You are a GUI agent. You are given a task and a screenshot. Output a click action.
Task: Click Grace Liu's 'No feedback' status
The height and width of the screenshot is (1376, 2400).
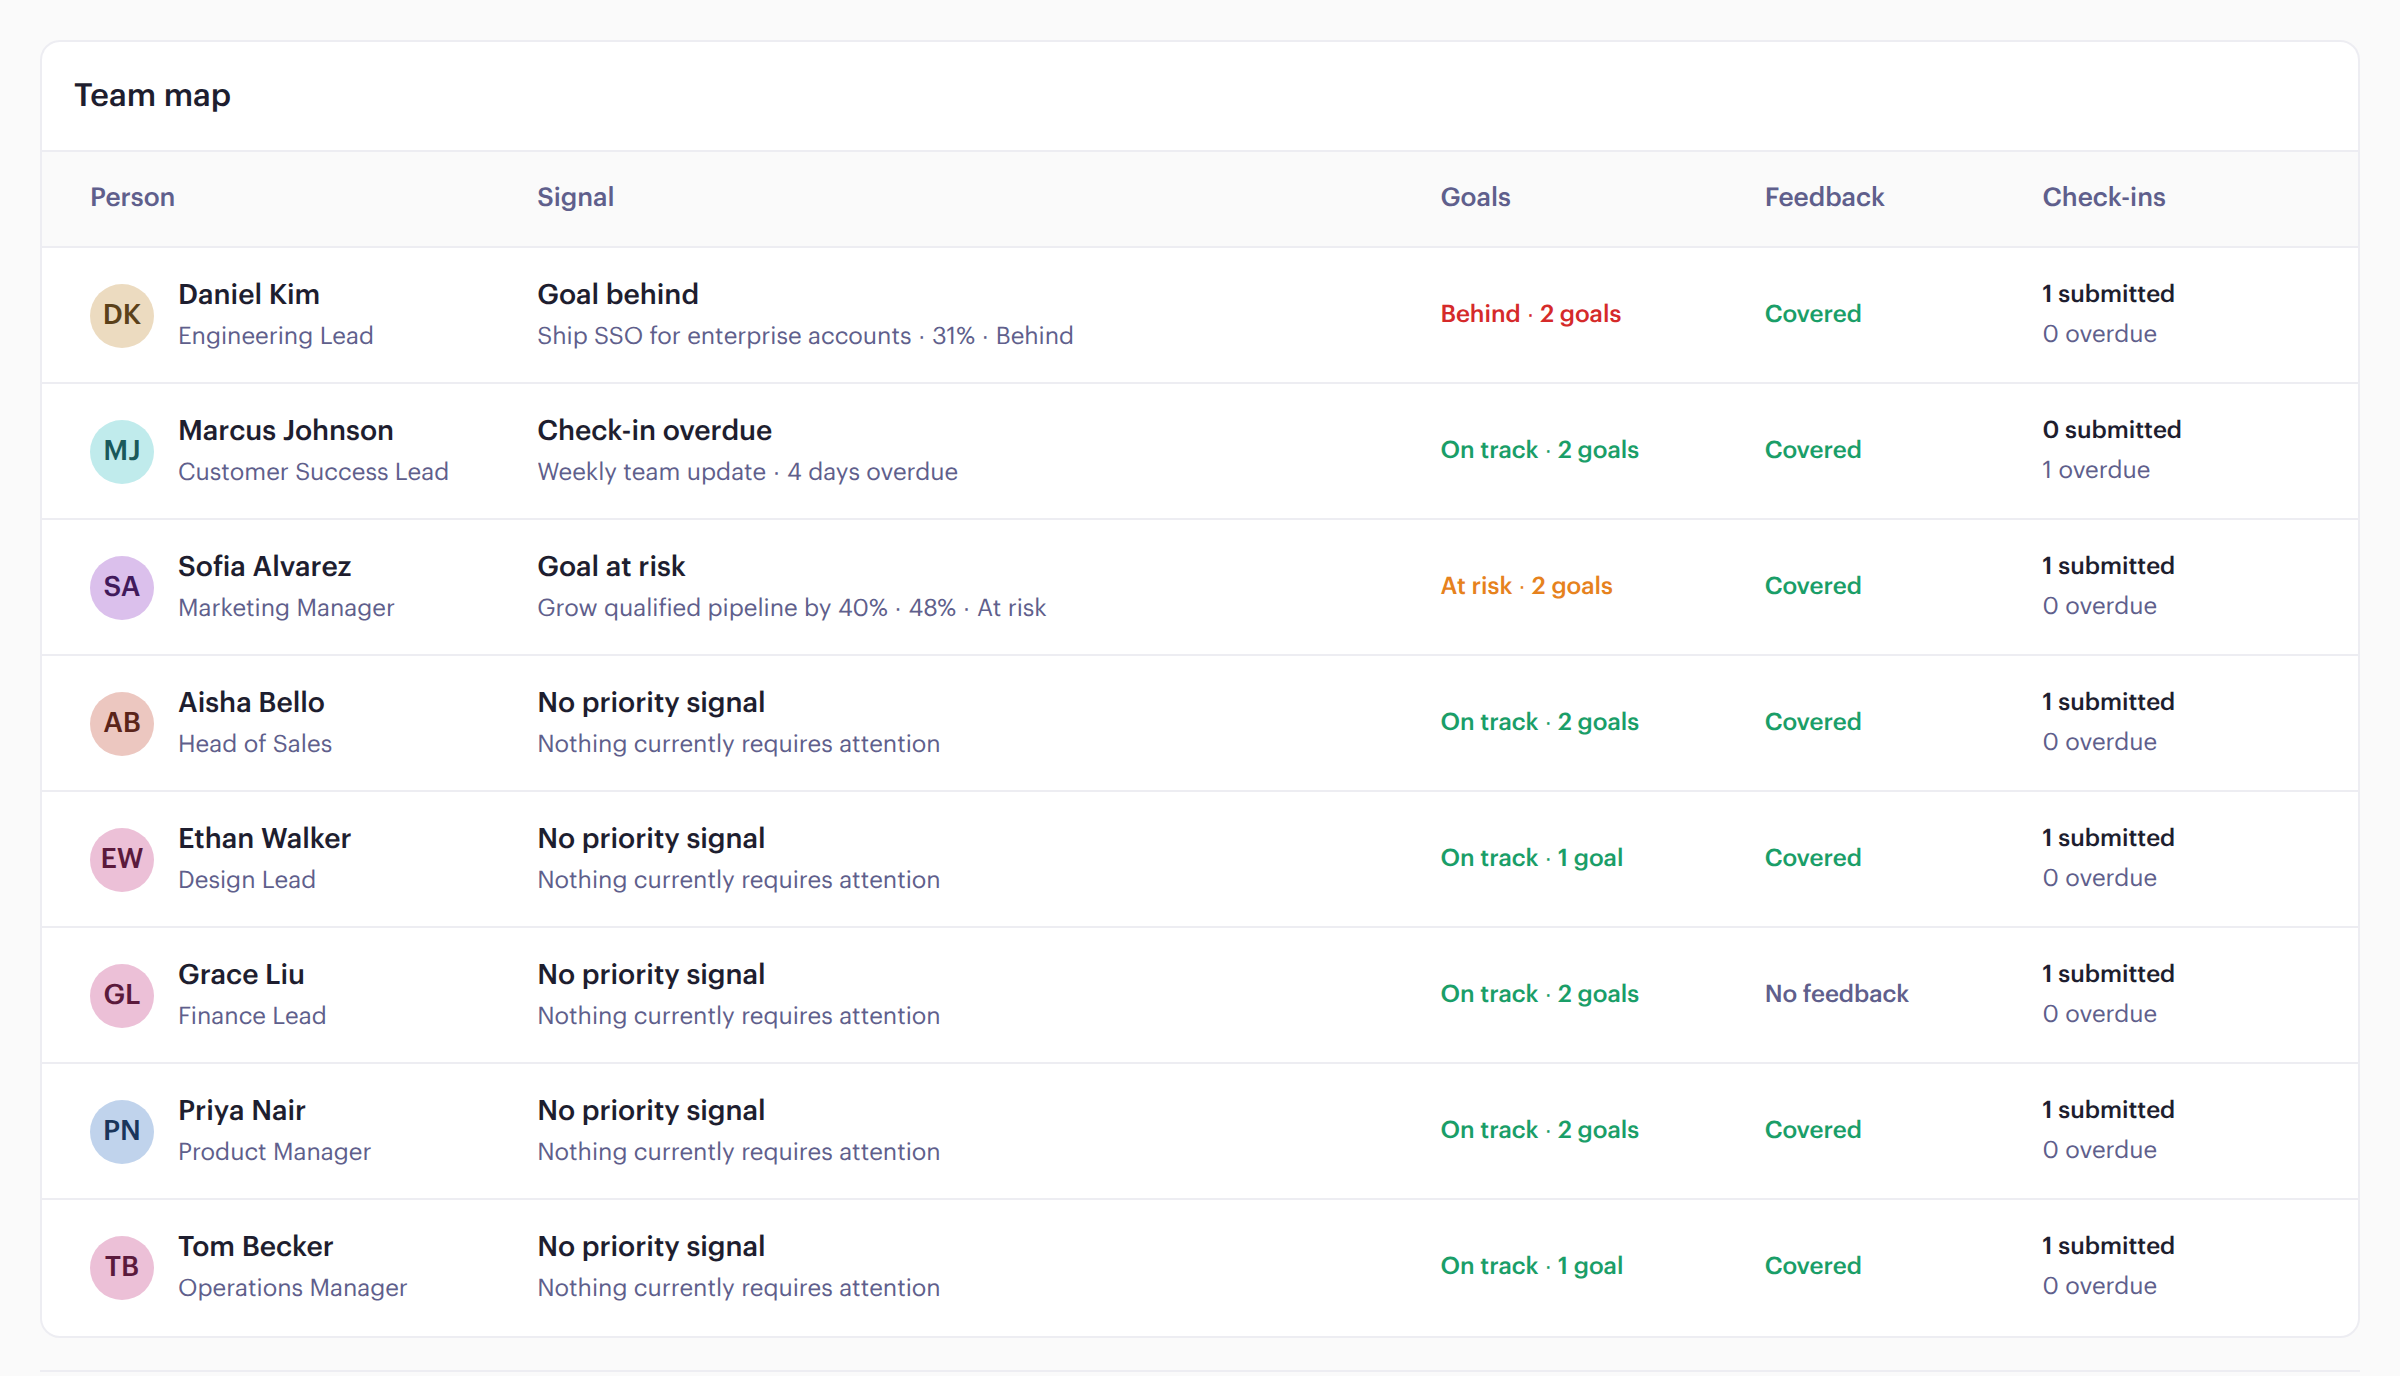point(1836,994)
